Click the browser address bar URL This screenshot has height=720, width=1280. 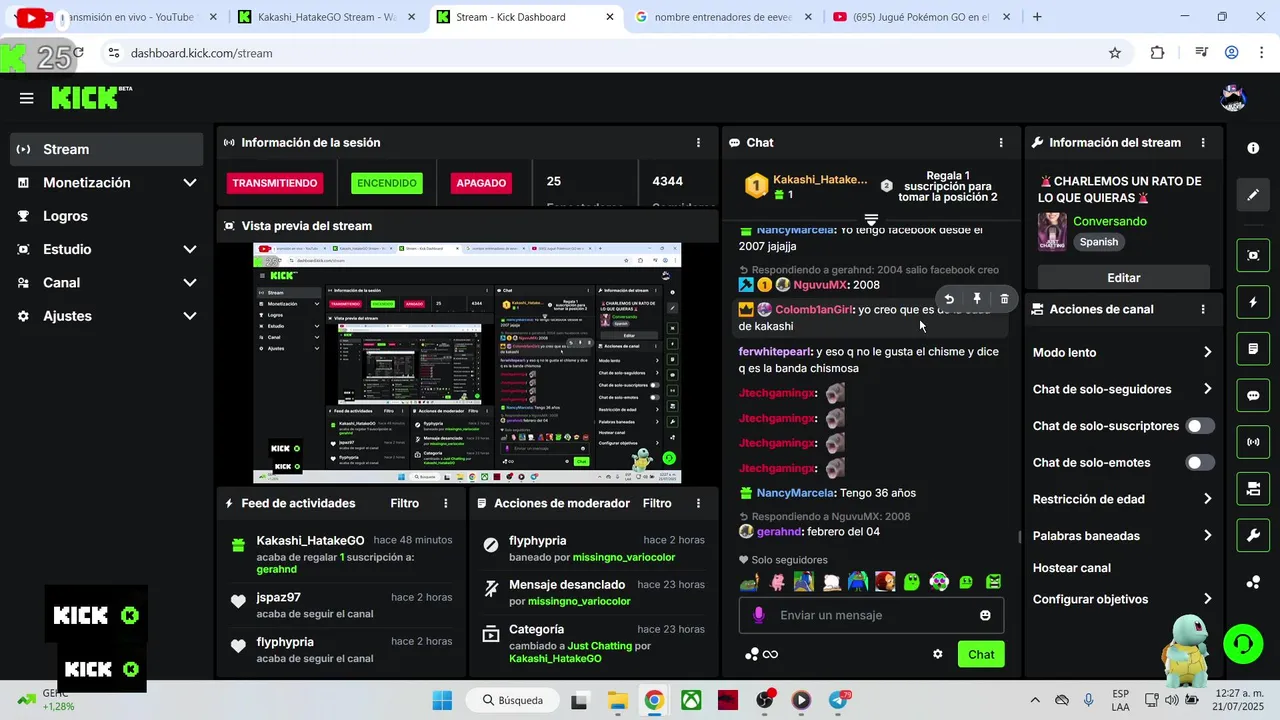pos(202,53)
